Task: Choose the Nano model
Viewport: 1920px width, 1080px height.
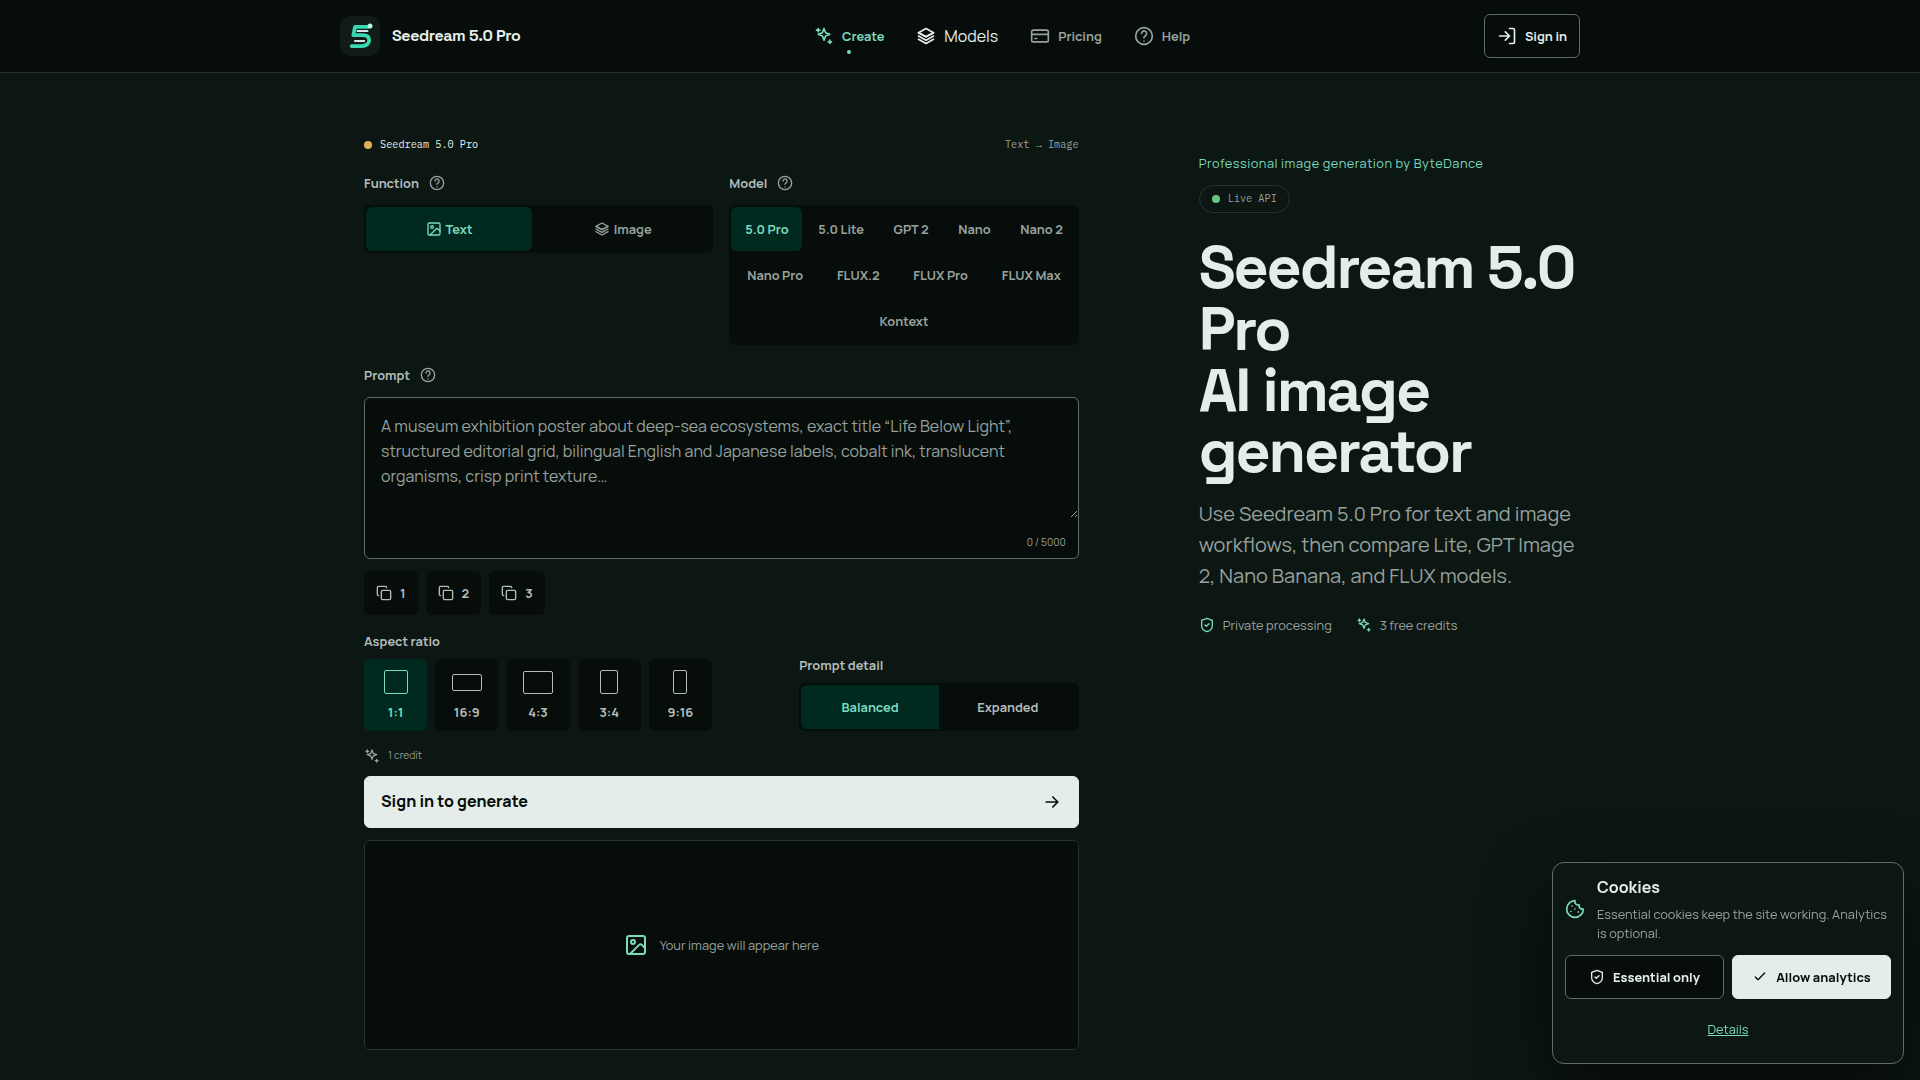Action: click(x=974, y=229)
